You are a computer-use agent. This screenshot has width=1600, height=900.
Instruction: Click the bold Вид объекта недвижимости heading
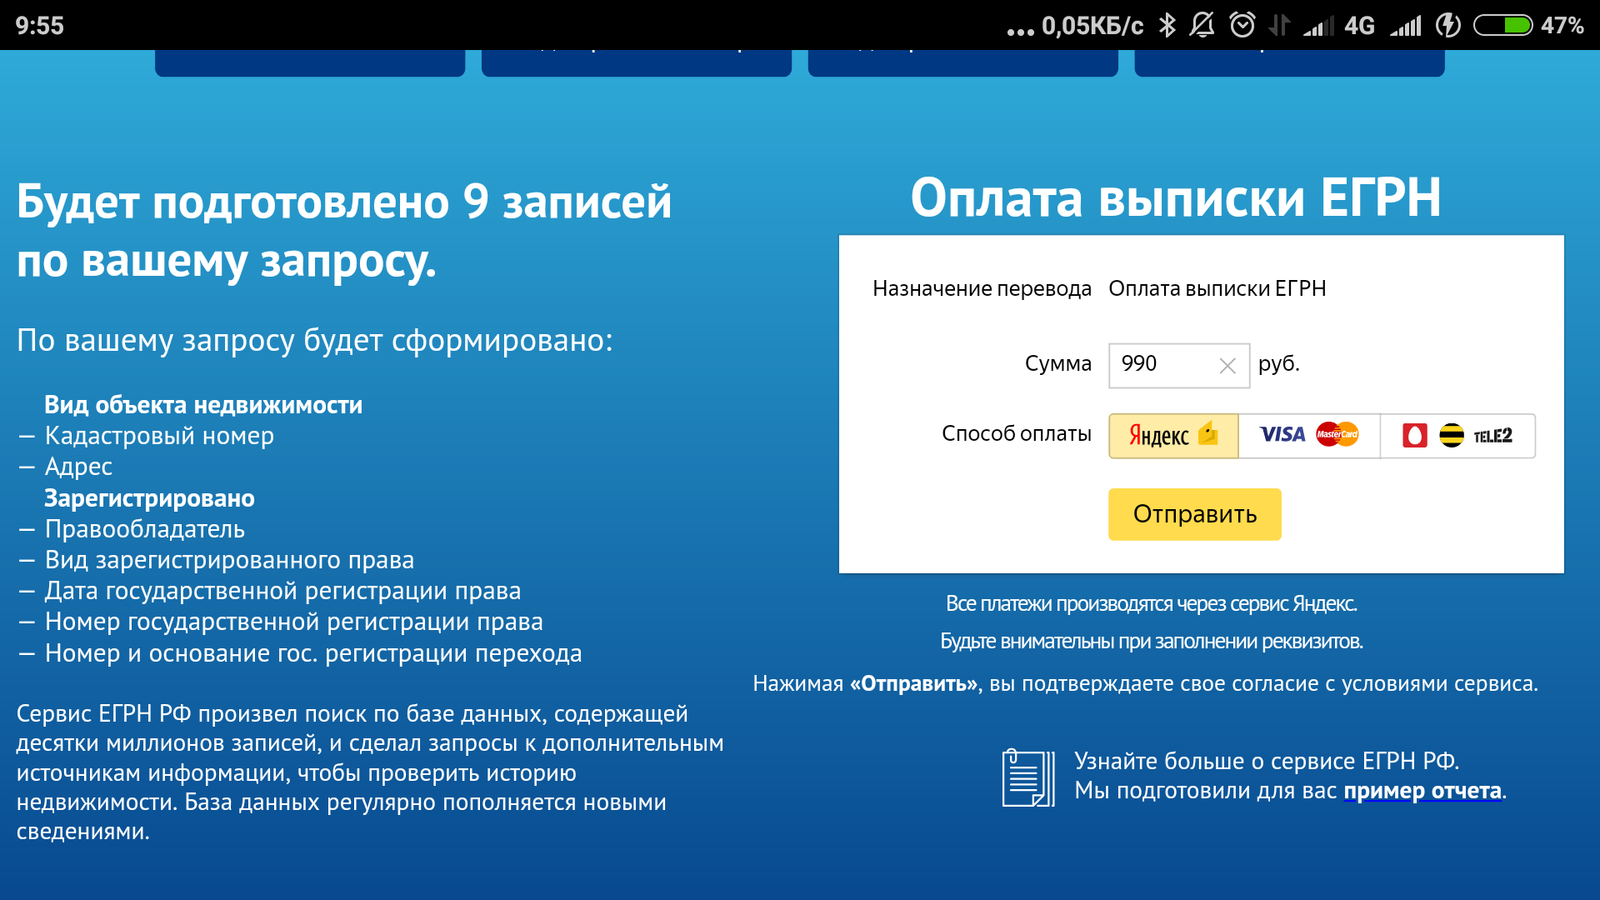203,405
